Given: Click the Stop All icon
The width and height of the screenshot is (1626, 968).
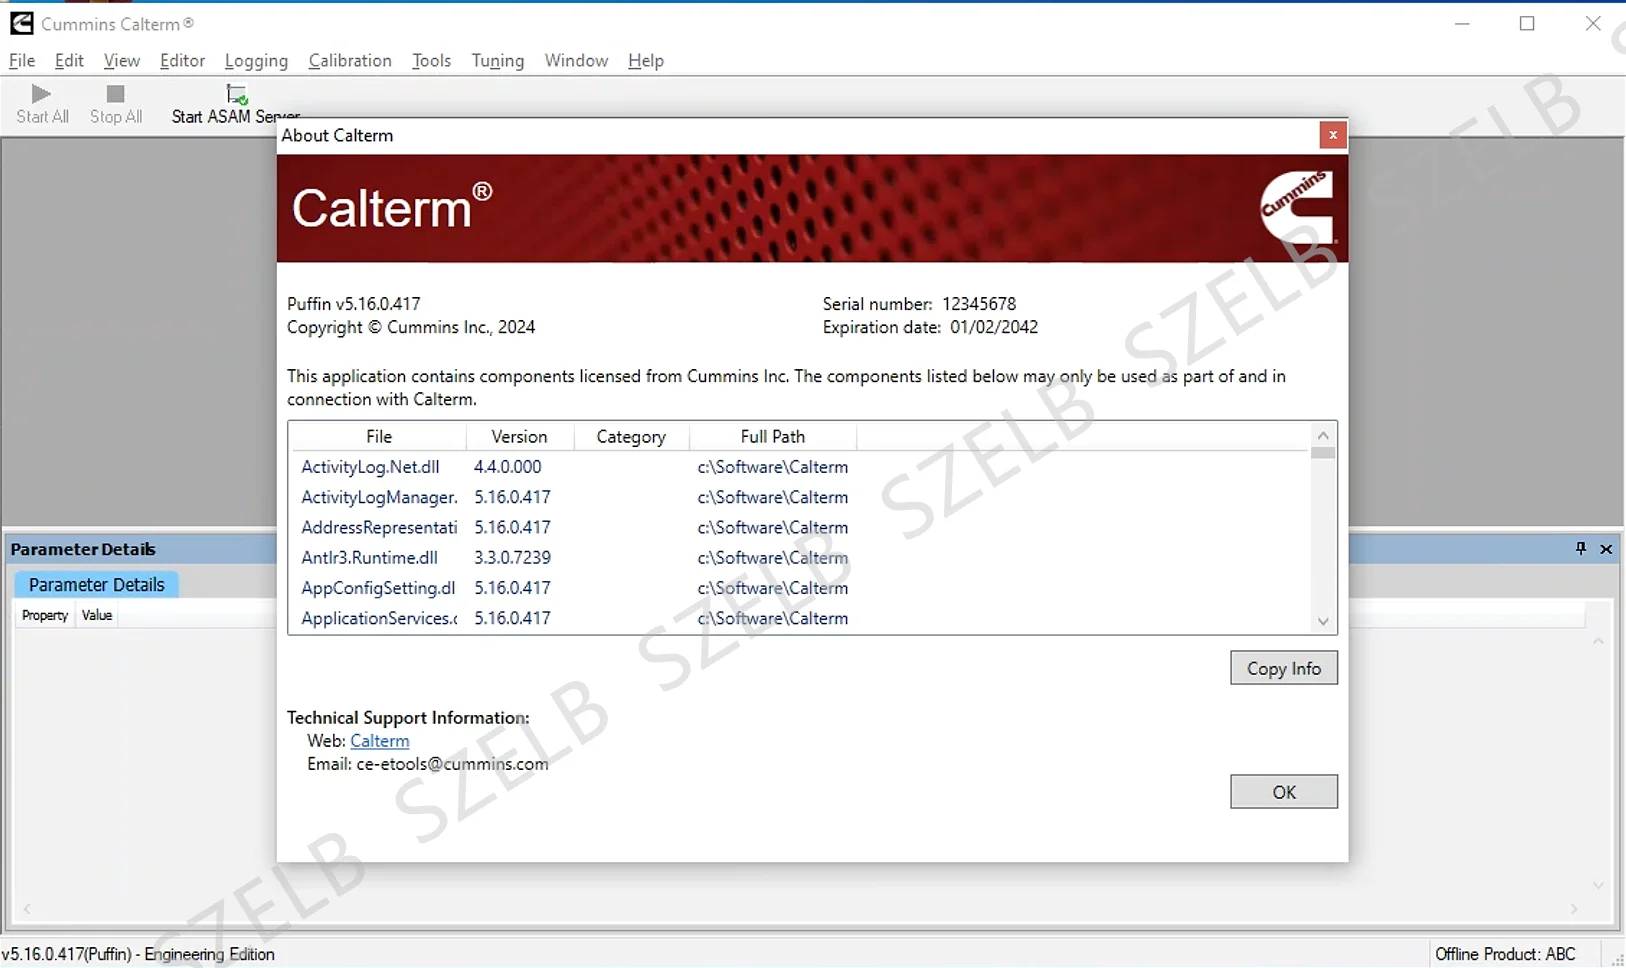Looking at the screenshot, I should (115, 95).
